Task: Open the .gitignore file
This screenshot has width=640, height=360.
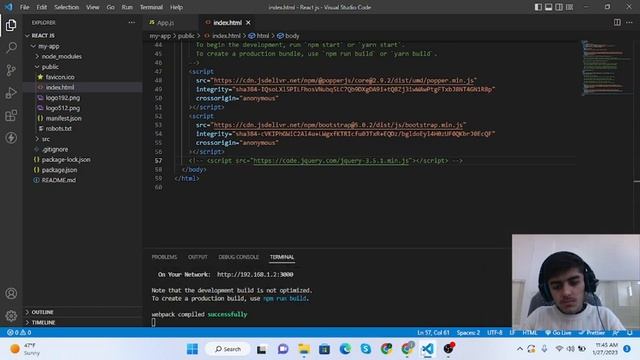Action: point(55,149)
